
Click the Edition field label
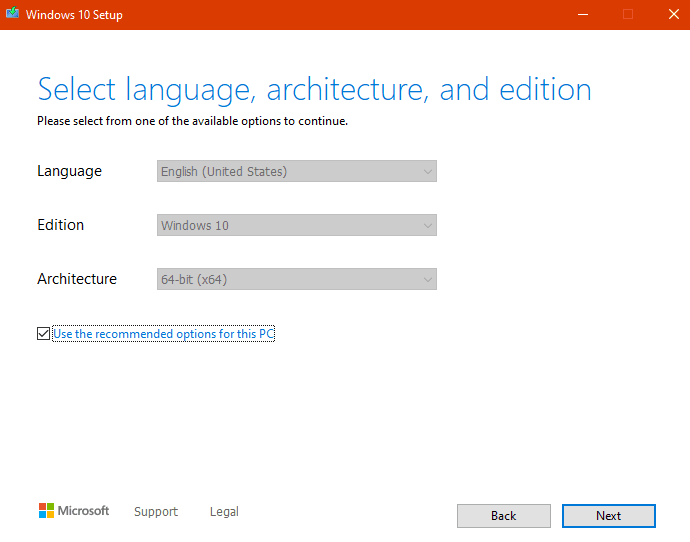[x=60, y=225]
